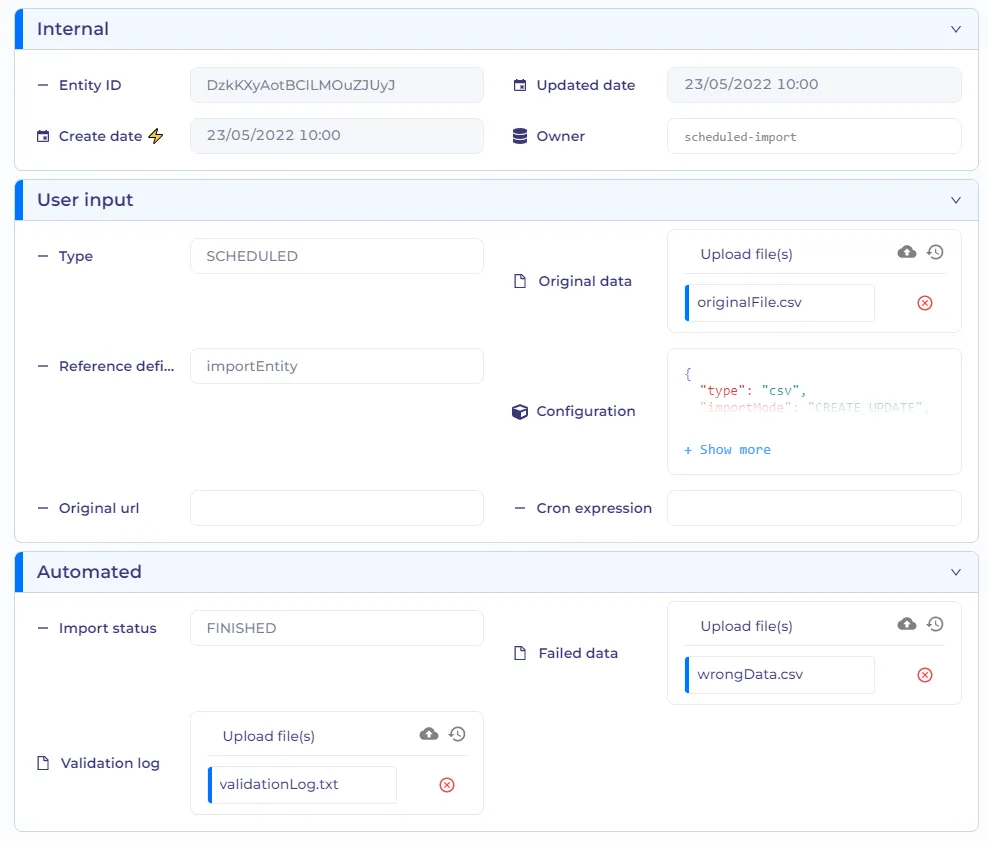Screen dimensions: 988x841
Task: Expand Configuration with Show more
Action: (728, 450)
